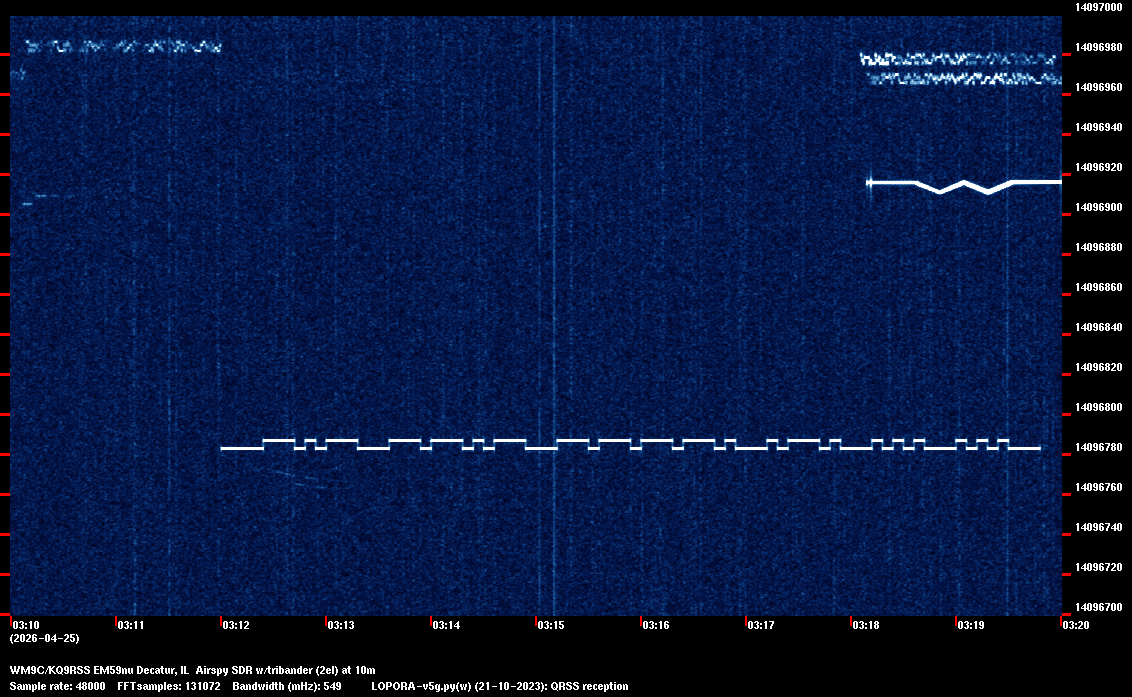Viewport: 1132px width, 697px height.
Task: Click the 03:10 time axis label
Action: click(24, 625)
